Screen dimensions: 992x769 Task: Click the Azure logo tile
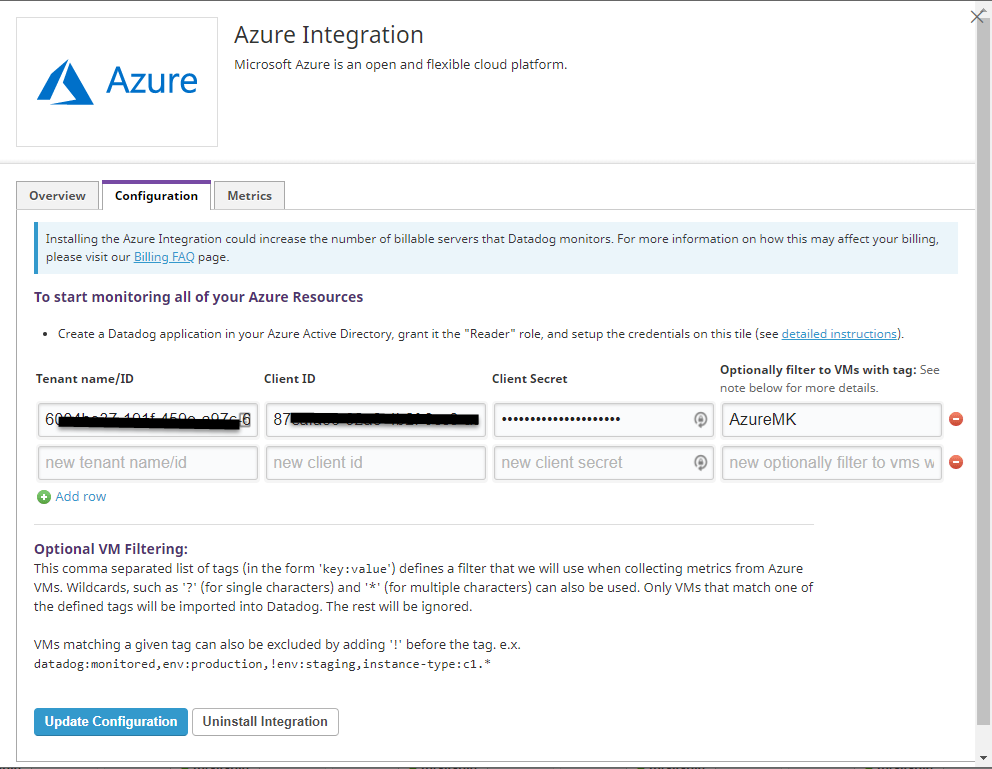click(117, 82)
